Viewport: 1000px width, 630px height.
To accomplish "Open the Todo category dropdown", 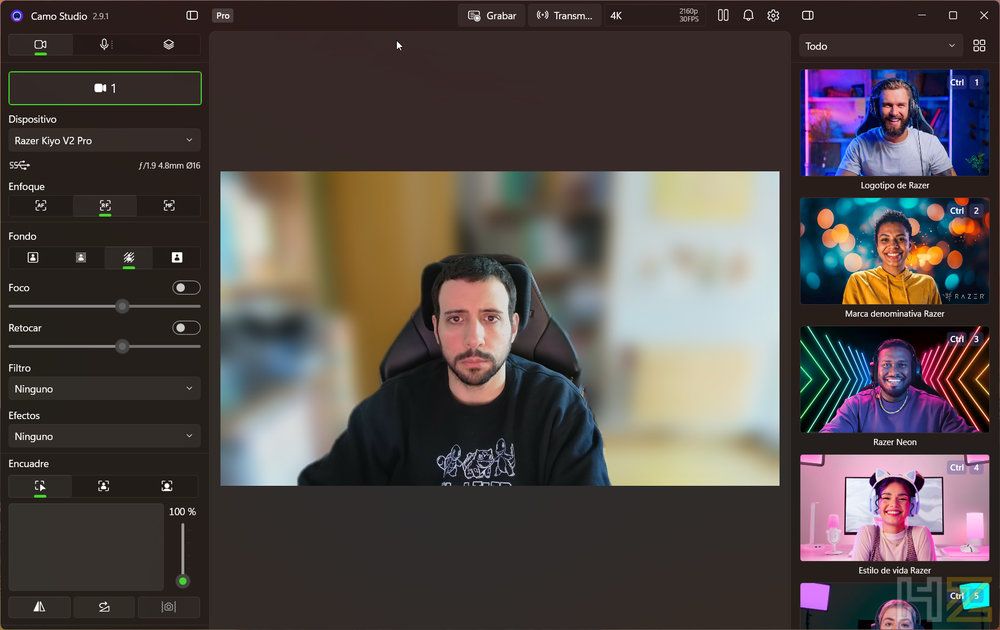I will [880, 46].
